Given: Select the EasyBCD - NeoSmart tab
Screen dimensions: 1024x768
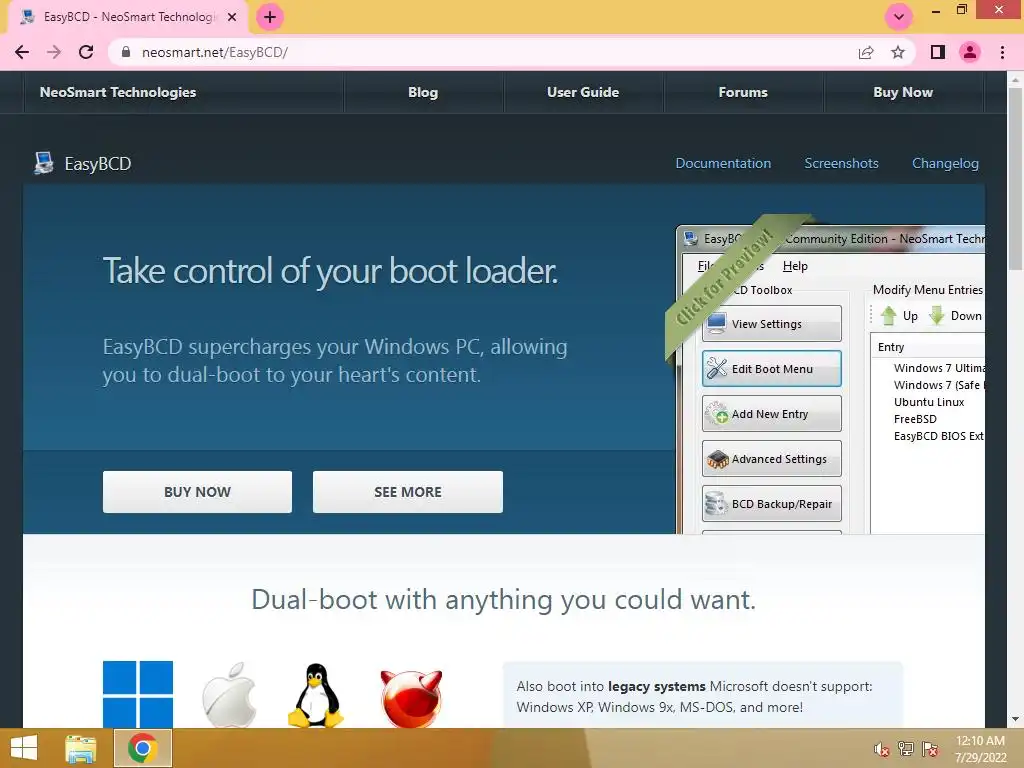Looking at the screenshot, I should [129, 17].
